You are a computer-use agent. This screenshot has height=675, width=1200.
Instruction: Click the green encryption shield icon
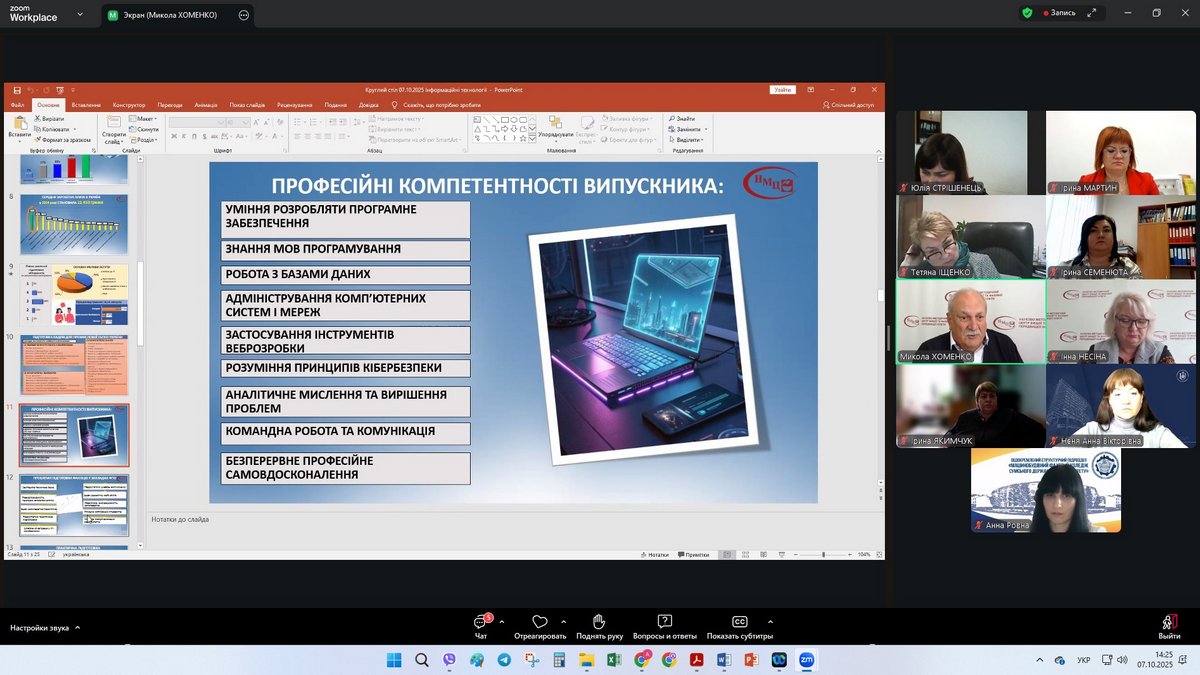point(1027,13)
